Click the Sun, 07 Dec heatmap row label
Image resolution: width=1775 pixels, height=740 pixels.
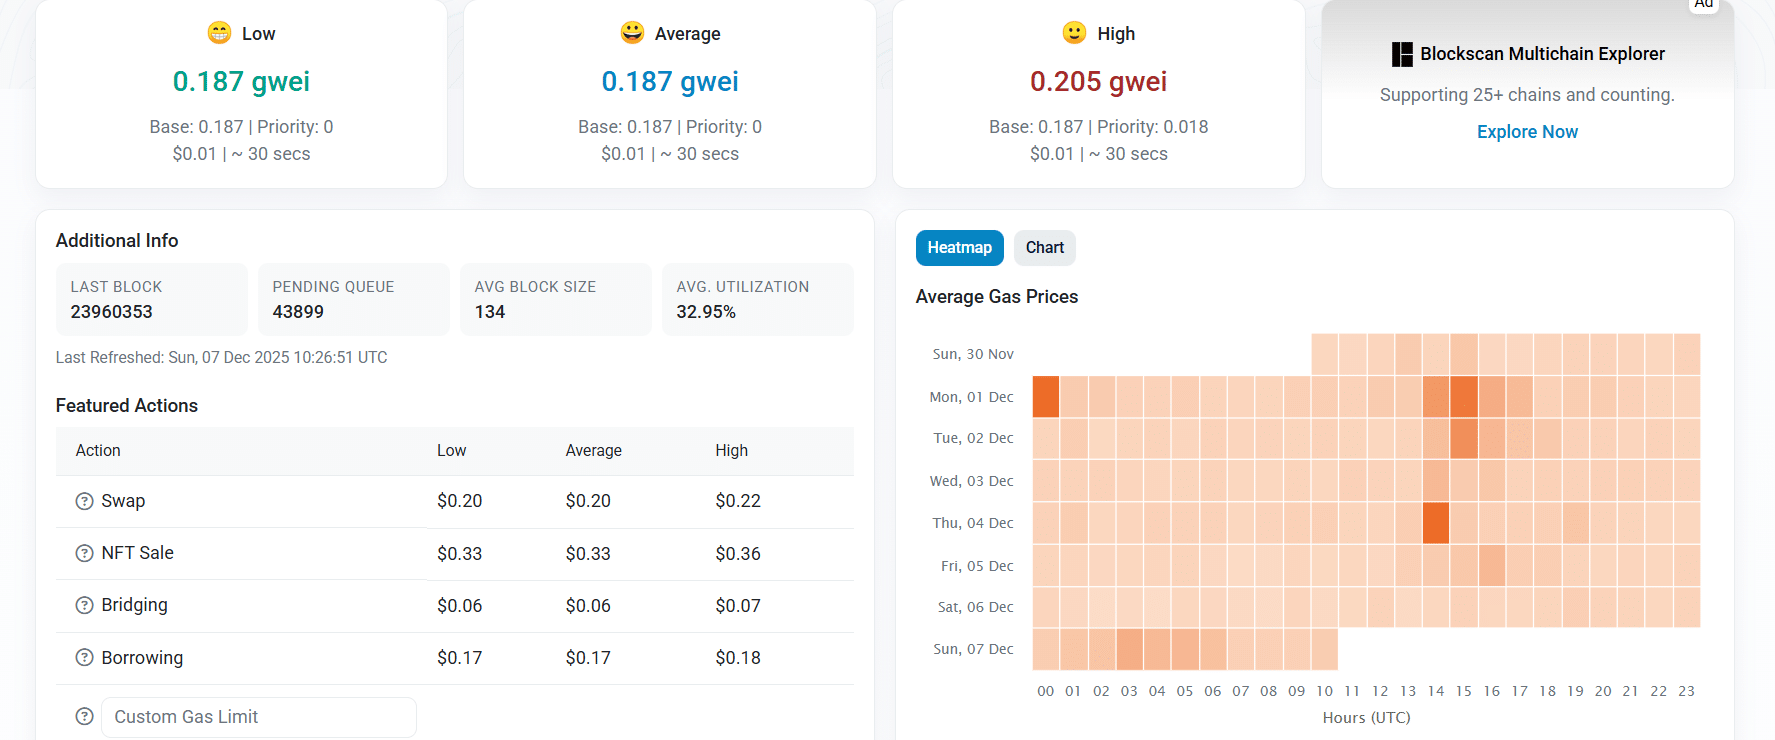972,648
